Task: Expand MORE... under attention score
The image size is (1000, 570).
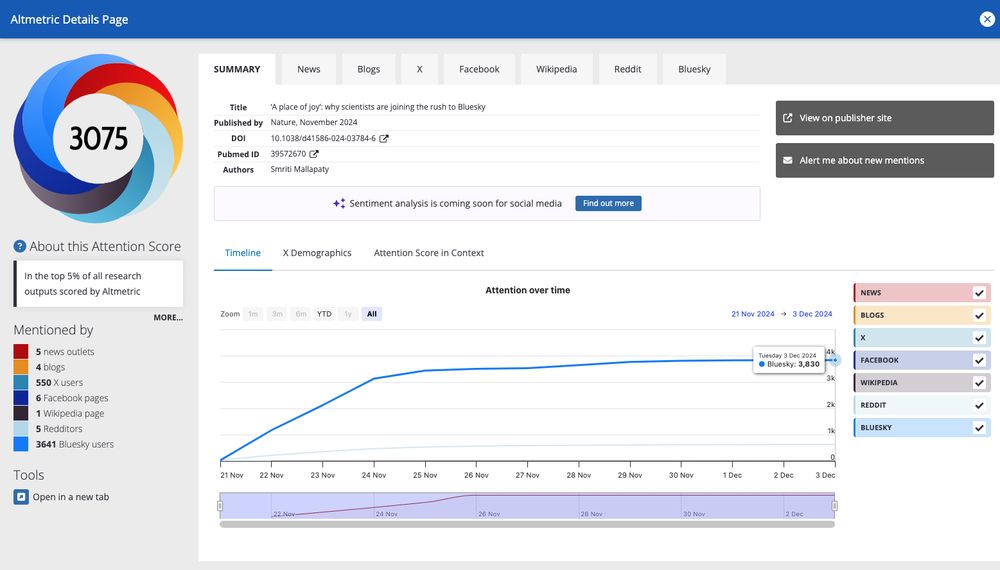Action: click(168, 318)
